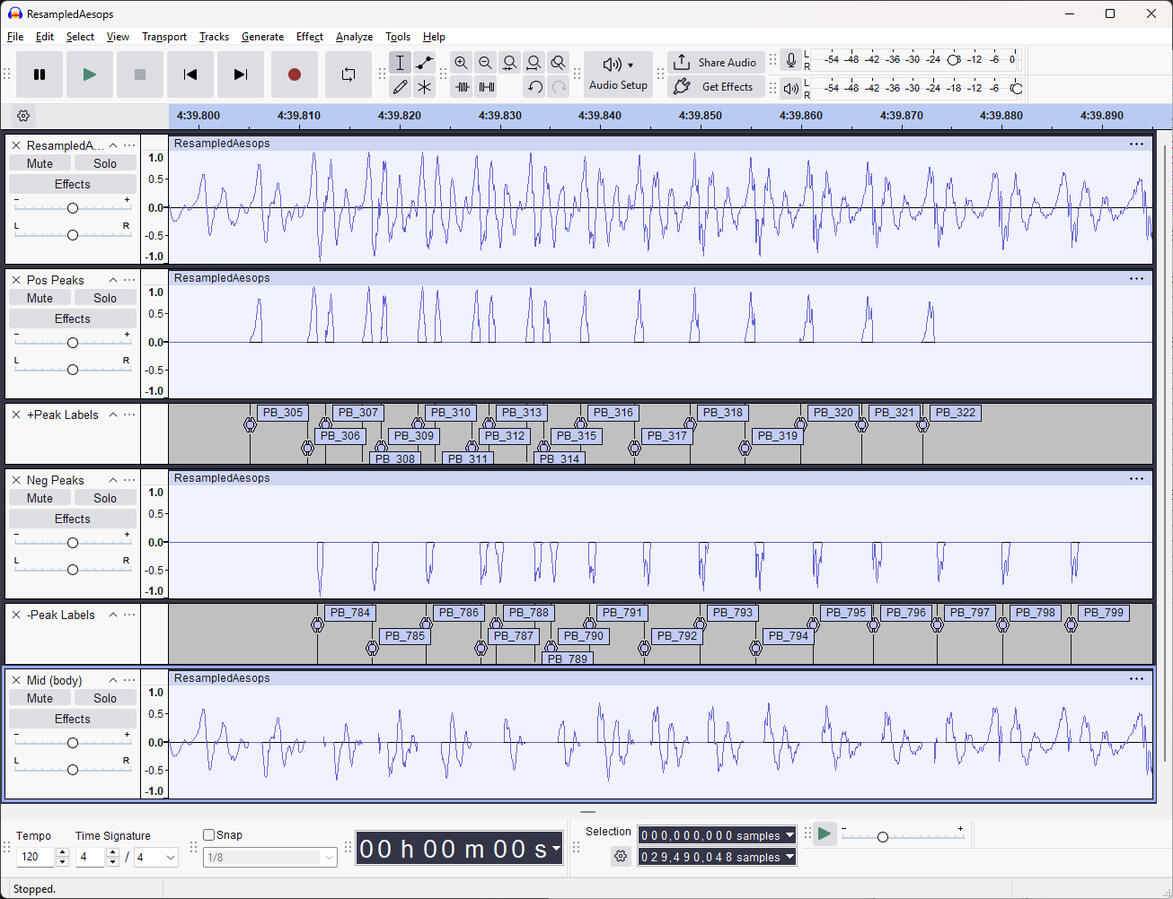The height and width of the screenshot is (899, 1173).
Task: Open the Time Signature denominator dropdown
Action: tap(156, 857)
